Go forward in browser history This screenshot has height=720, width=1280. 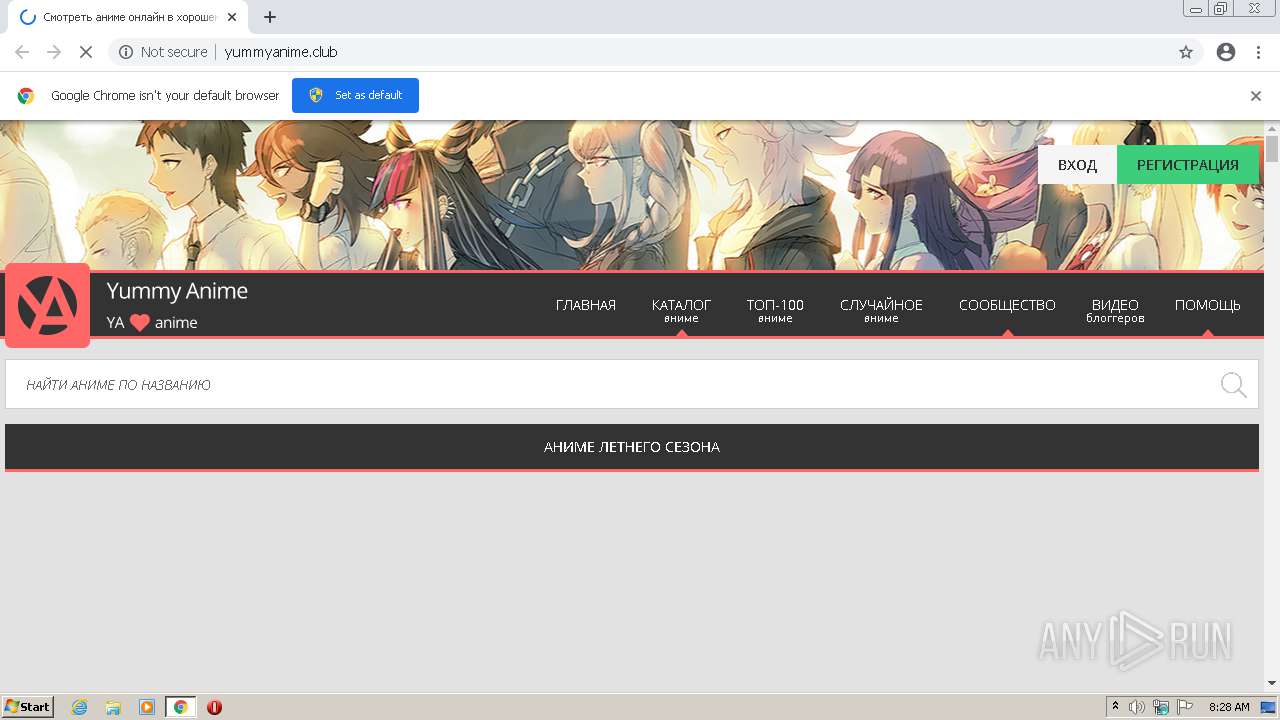pyautogui.click(x=54, y=52)
